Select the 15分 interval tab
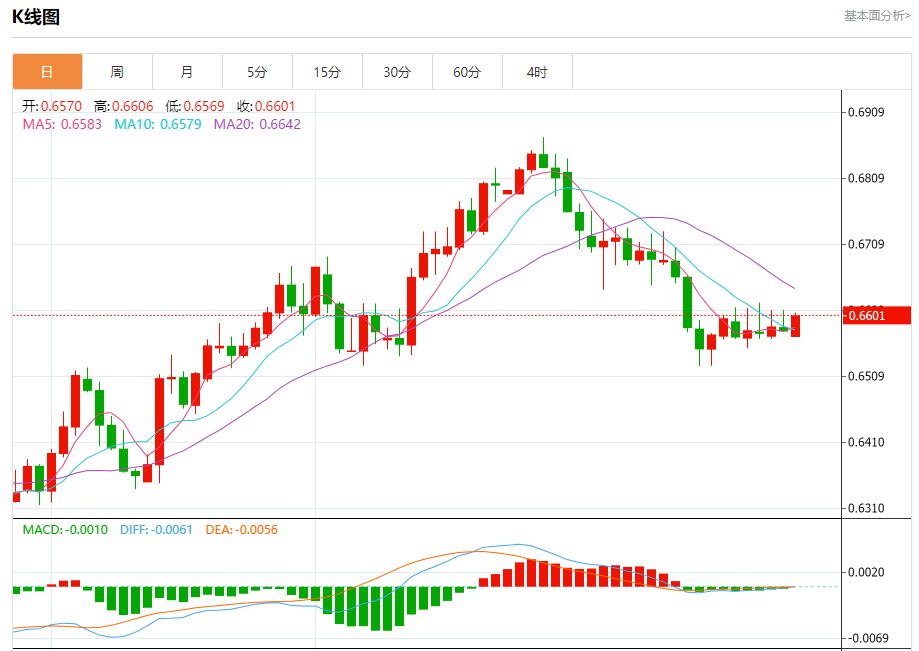The width and height of the screenshot is (919, 651). tap(327, 72)
